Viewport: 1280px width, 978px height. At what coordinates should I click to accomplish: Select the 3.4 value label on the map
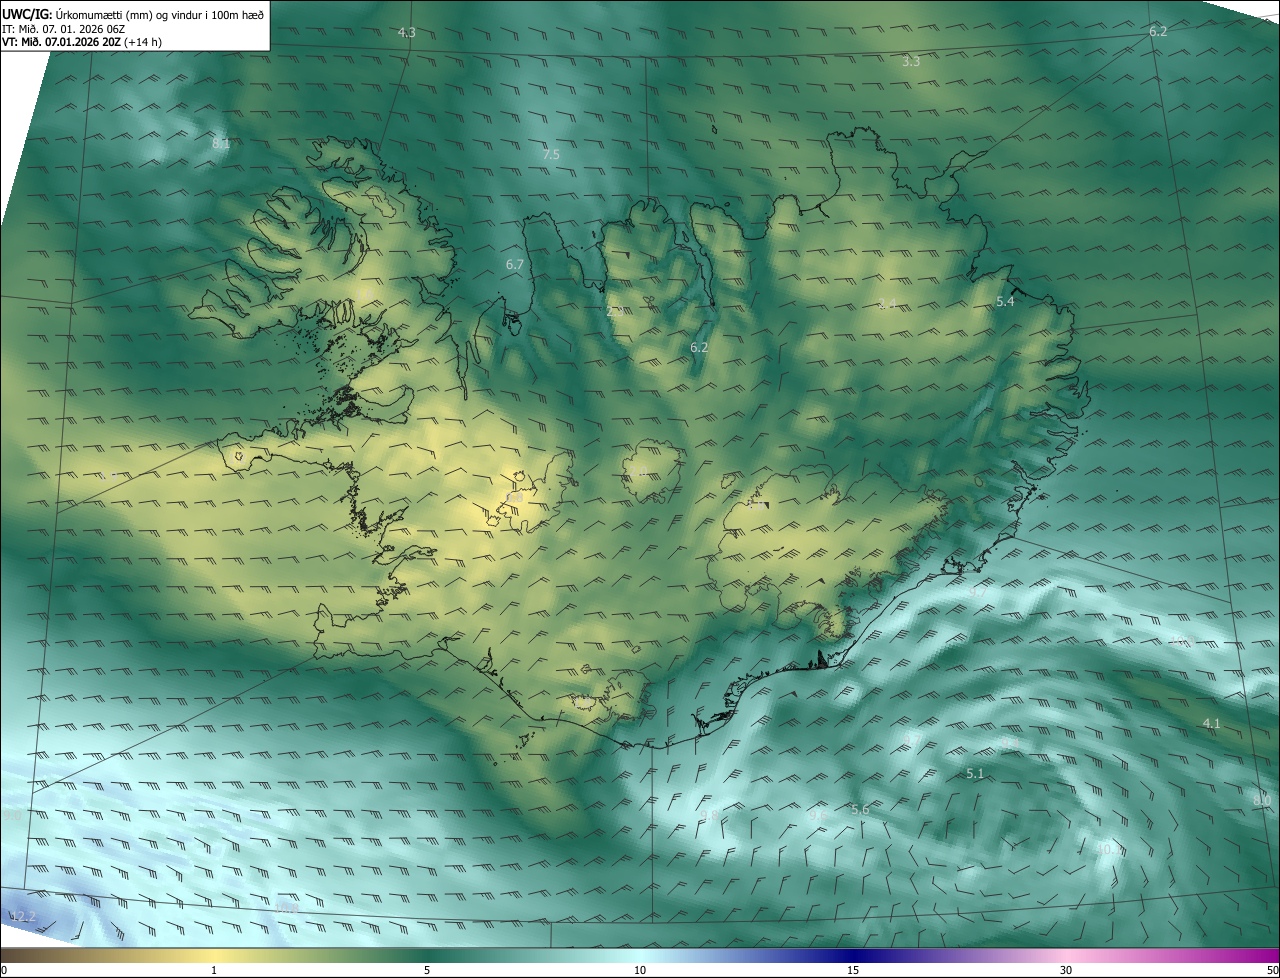click(x=887, y=304)
